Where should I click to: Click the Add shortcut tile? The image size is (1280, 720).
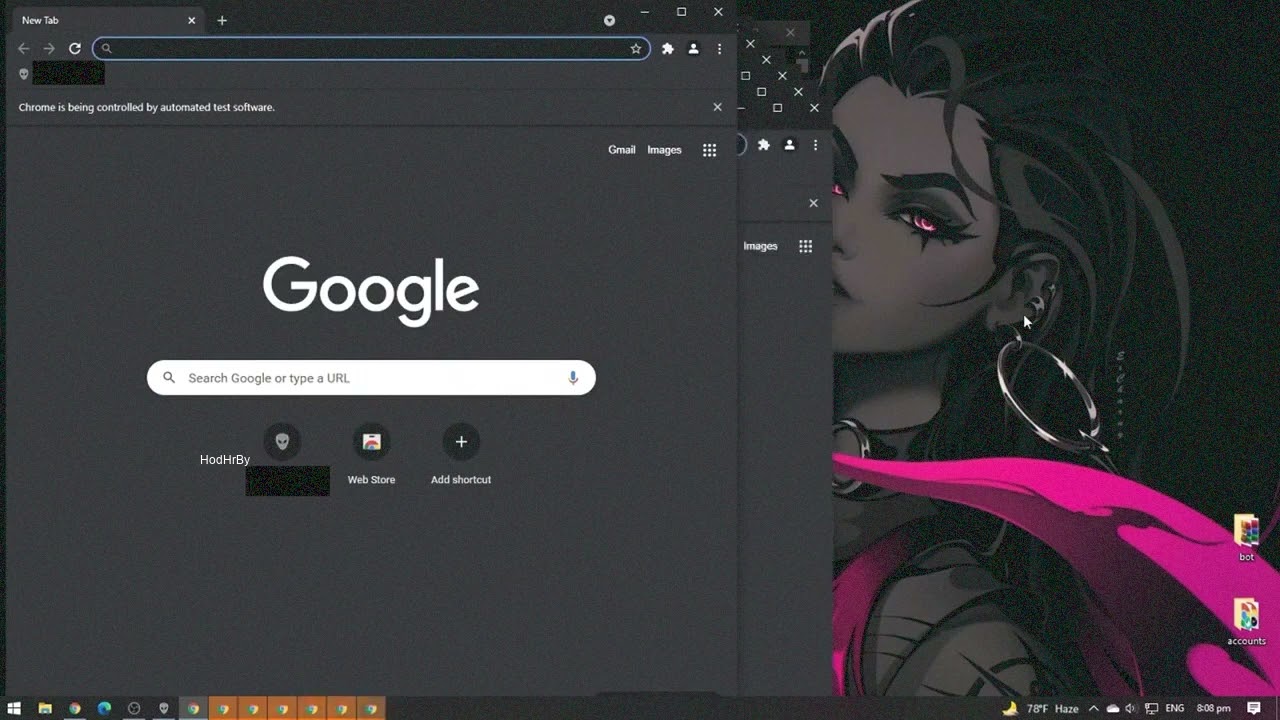(461, 454)
